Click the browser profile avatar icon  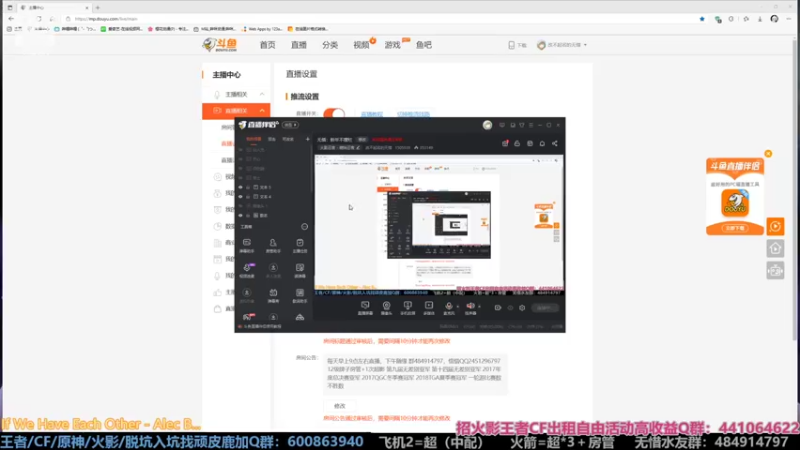[x=774, y=19]
